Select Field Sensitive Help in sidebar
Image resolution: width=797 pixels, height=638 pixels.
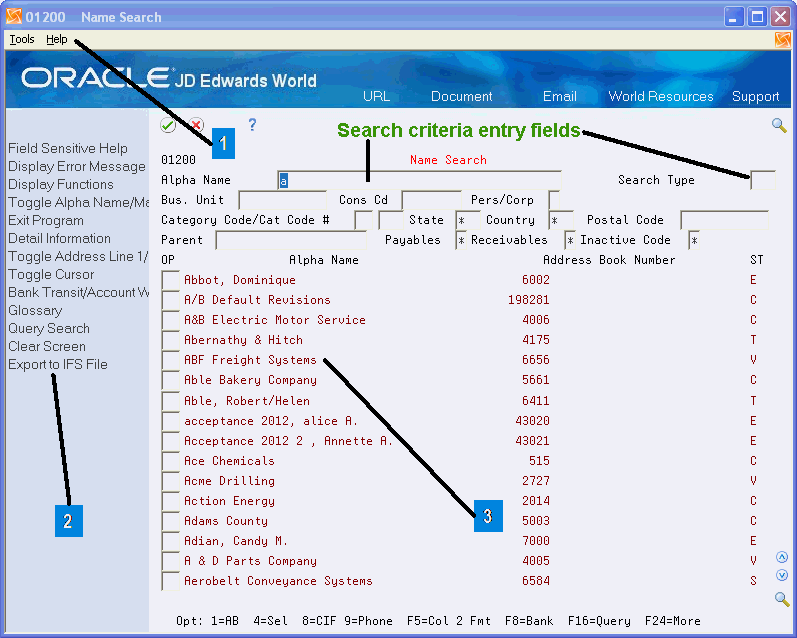(x=68, y=148)
